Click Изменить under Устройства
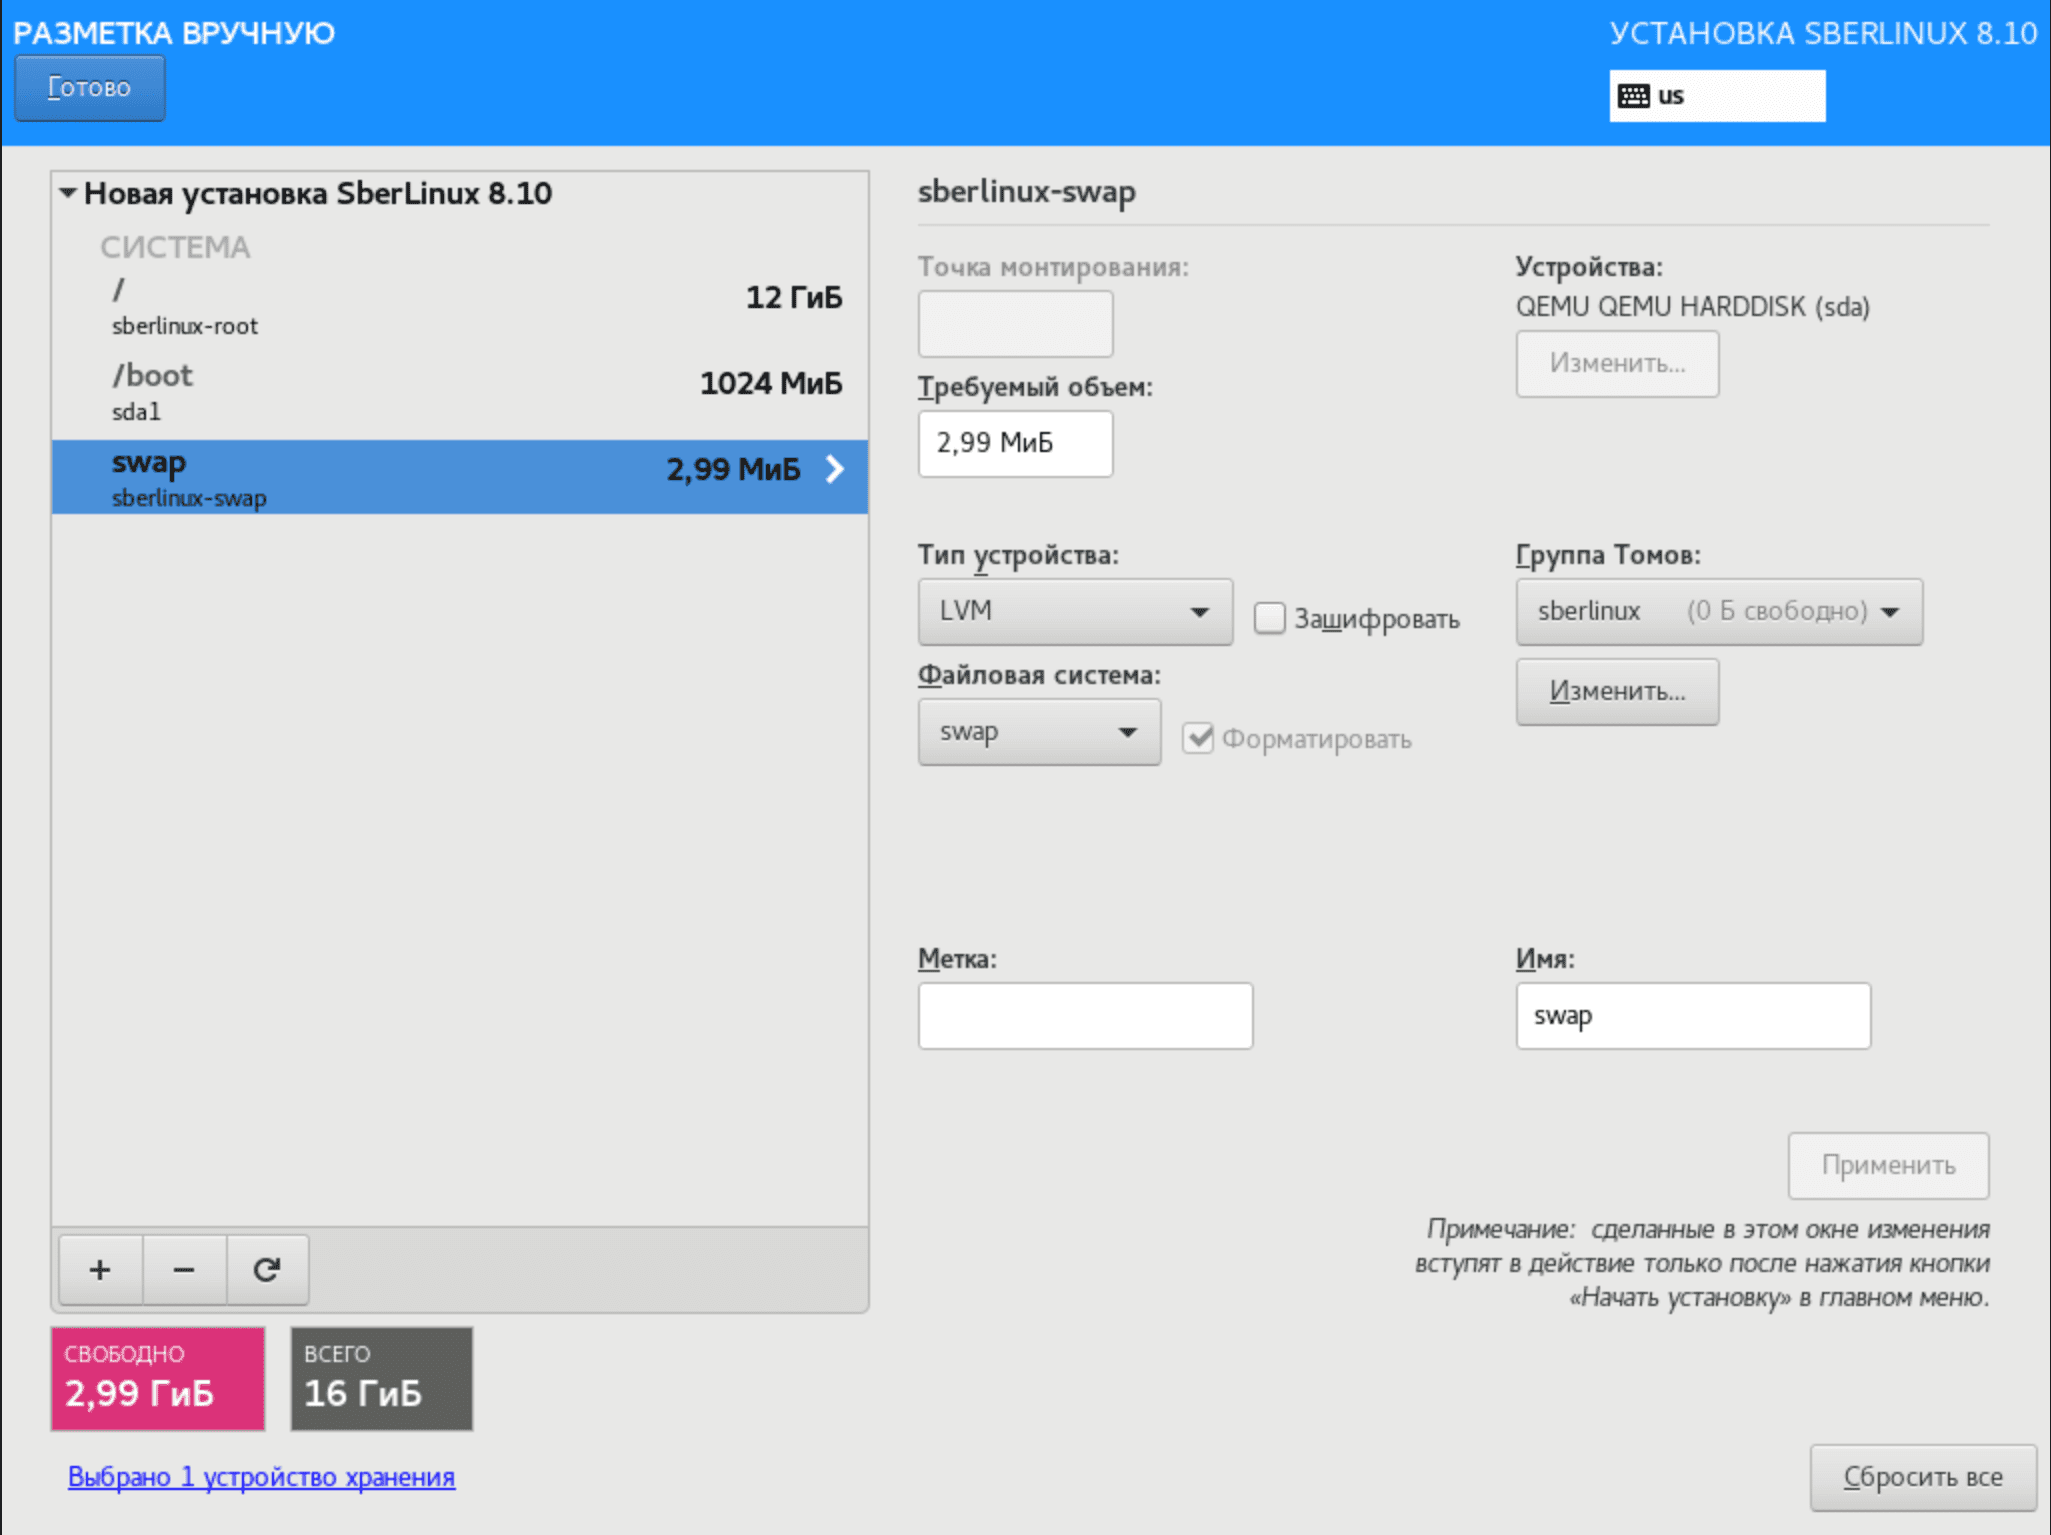The image size is (2051, 1535). 1617,363
